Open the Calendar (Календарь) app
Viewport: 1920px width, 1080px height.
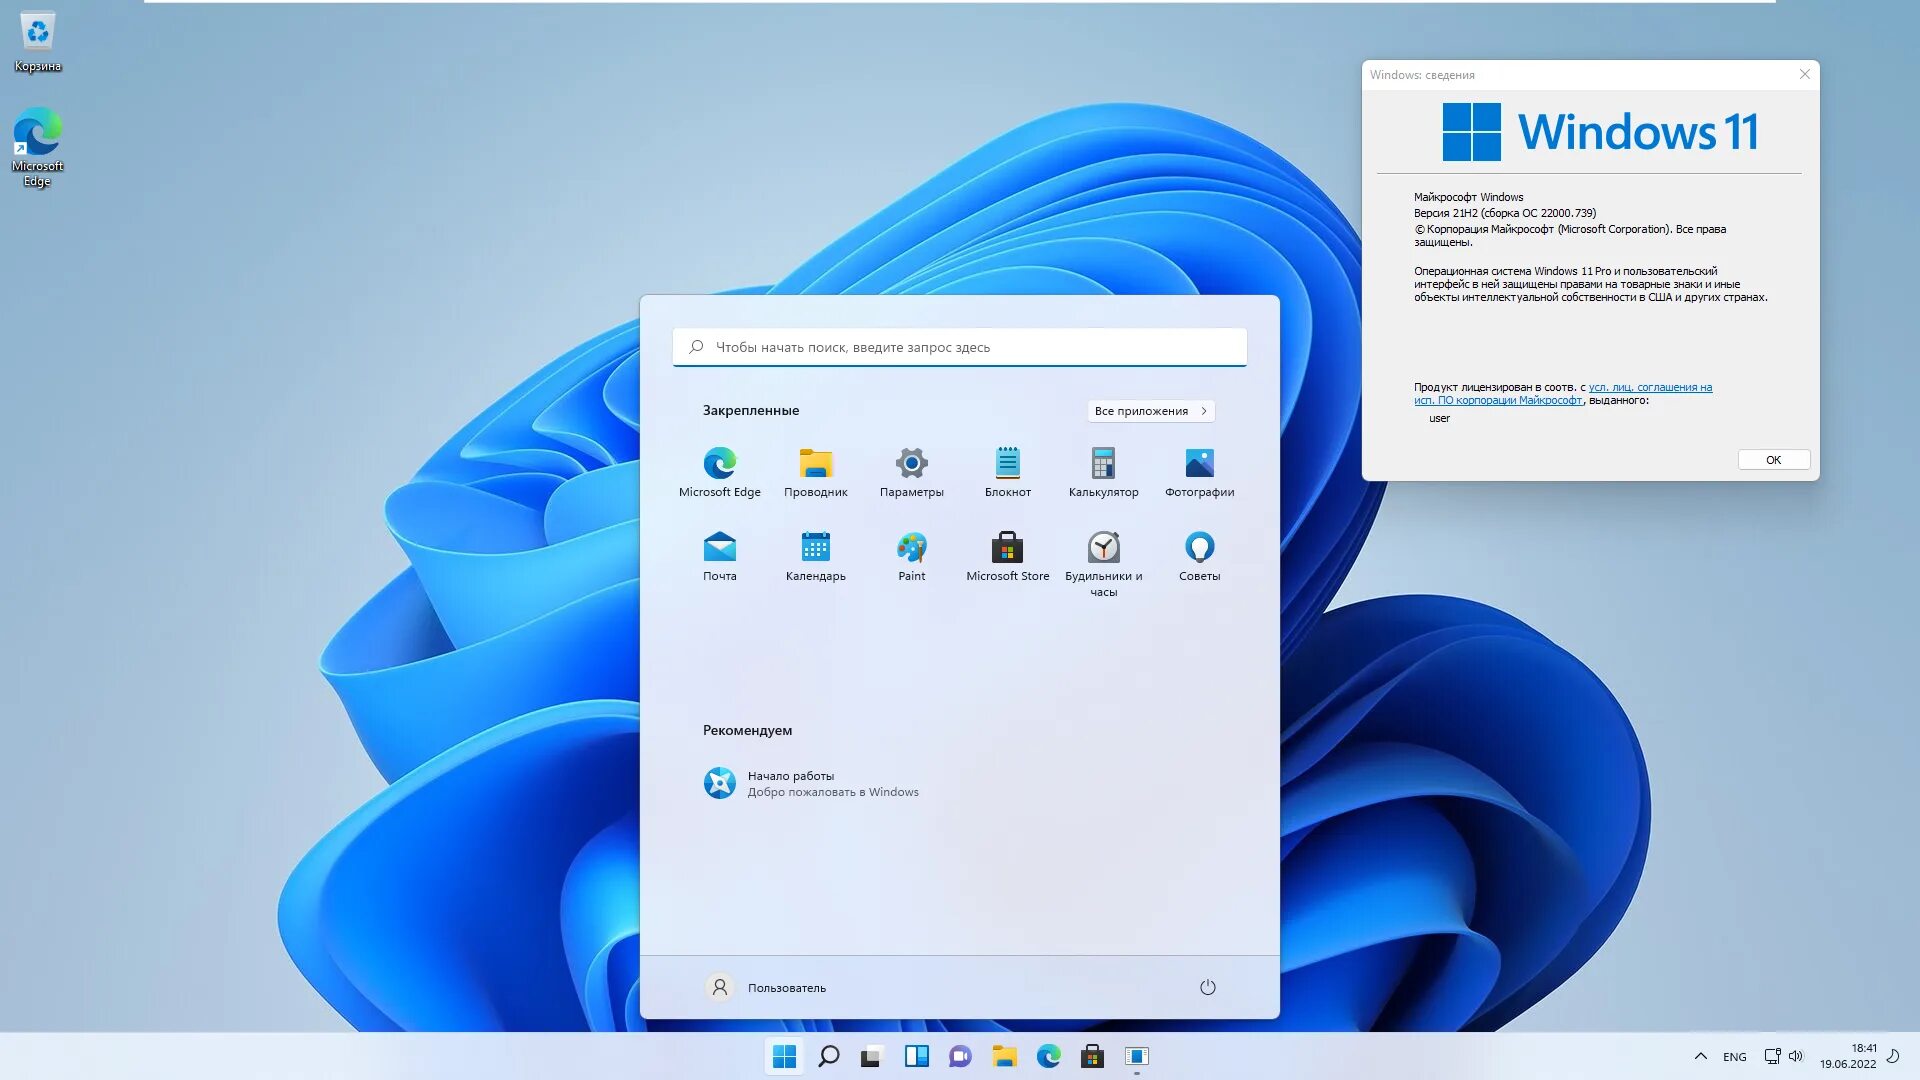pyautogui.click(x=815, y=548)
